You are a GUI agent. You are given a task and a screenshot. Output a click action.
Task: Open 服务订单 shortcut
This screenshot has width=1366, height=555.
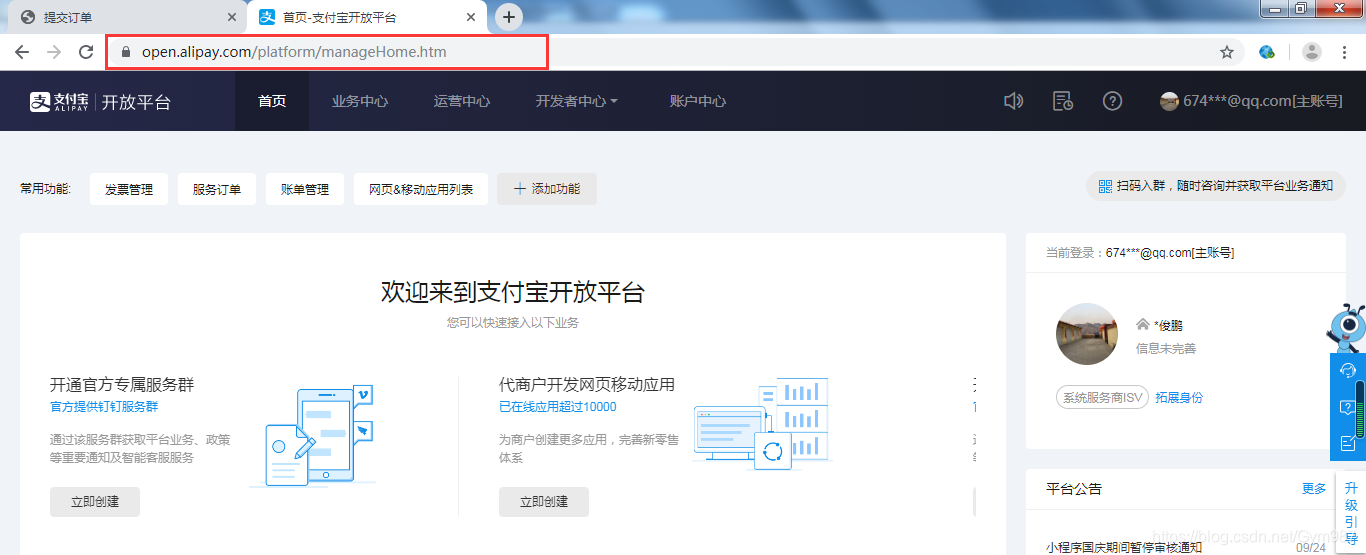pos(217,189)
